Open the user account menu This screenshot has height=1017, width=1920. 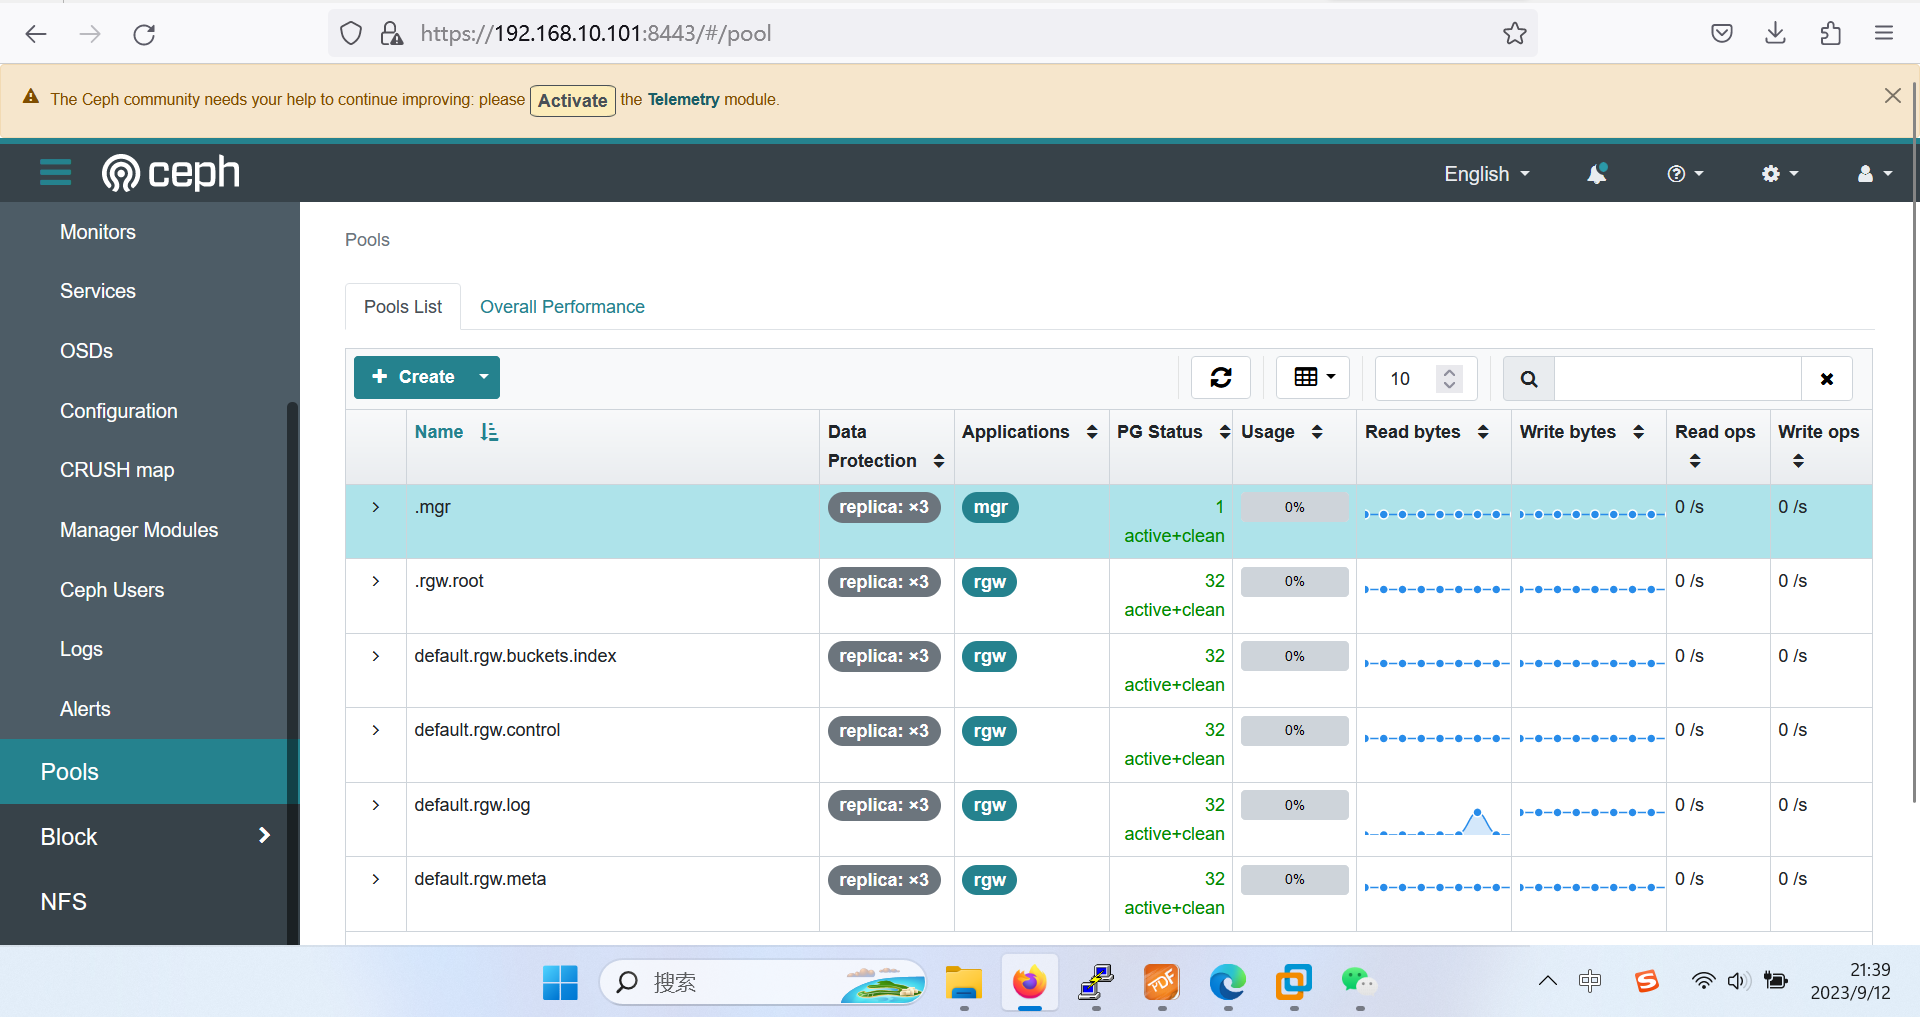(x=1874, y=174)
